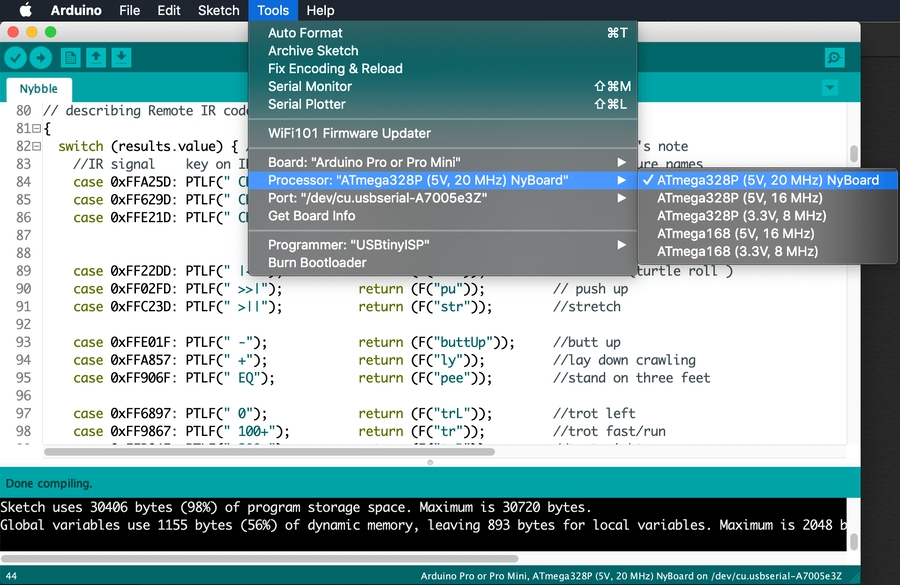The width and height of the screenshot is (900, 585).
Task: Click the Serial Plotter menu entry
Action: click(306, 104)
